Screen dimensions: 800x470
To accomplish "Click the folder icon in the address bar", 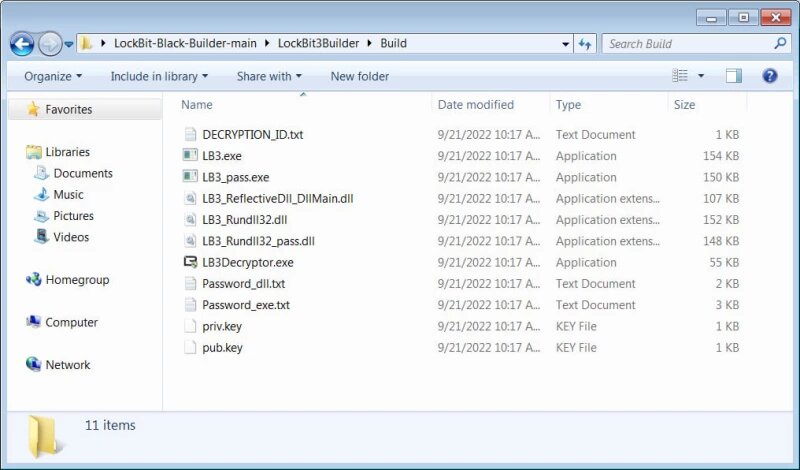I will 86,43.
